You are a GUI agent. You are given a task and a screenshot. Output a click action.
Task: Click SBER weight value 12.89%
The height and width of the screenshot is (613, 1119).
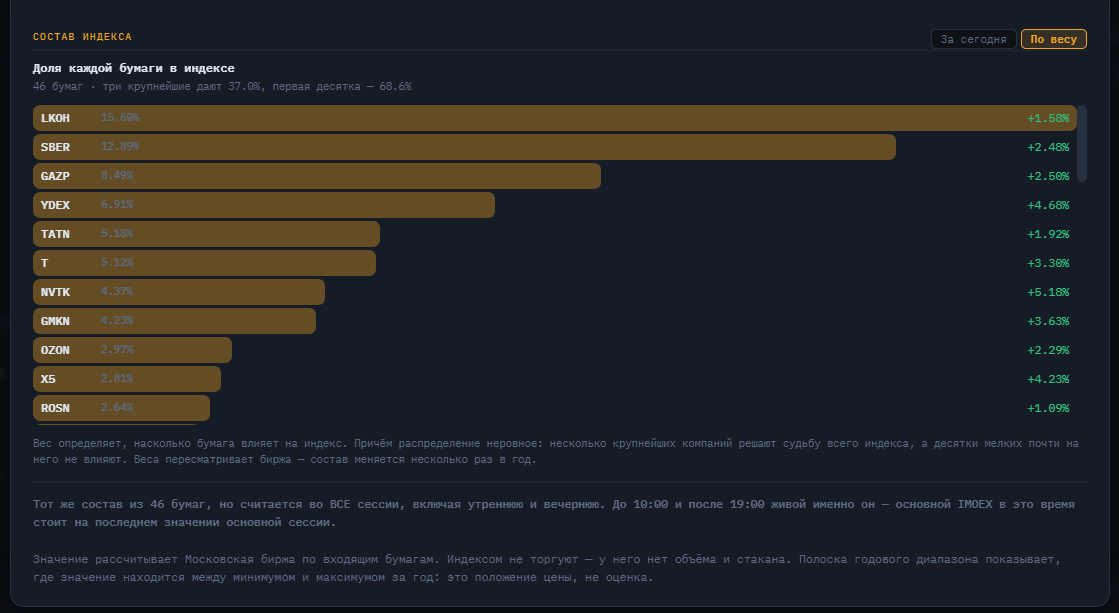pos(120,146)
